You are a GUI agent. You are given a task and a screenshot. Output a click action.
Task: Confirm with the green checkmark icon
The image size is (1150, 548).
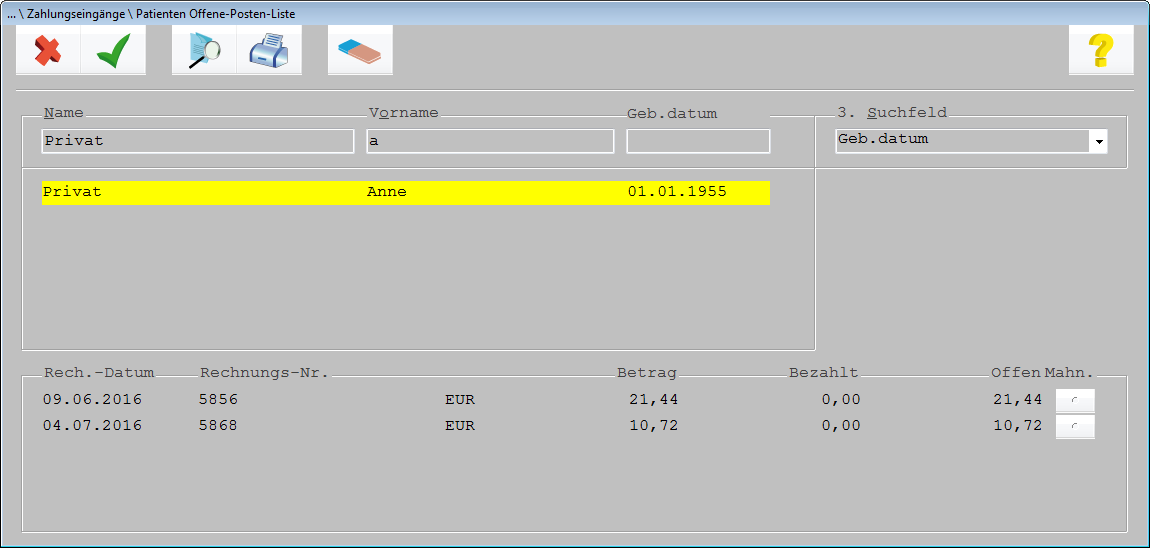113,51
